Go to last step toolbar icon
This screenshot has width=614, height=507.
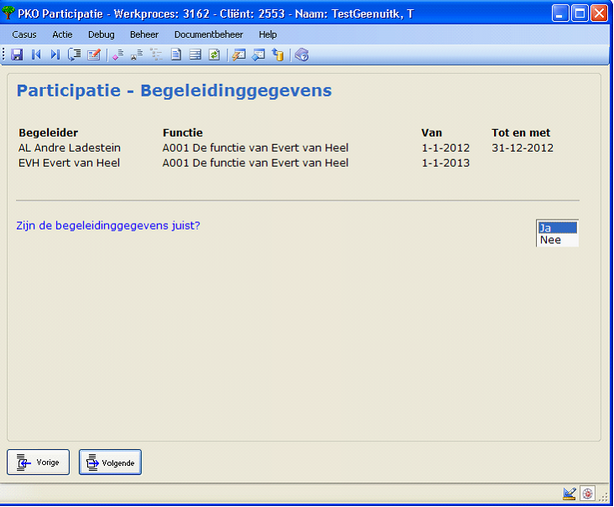coord(55,55)
